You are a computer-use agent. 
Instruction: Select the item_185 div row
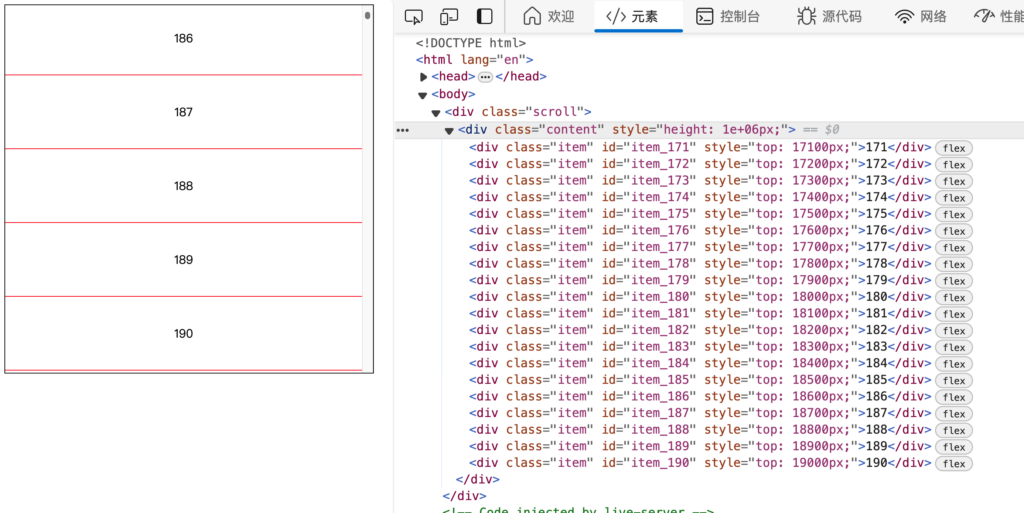(x=700, y=380)
